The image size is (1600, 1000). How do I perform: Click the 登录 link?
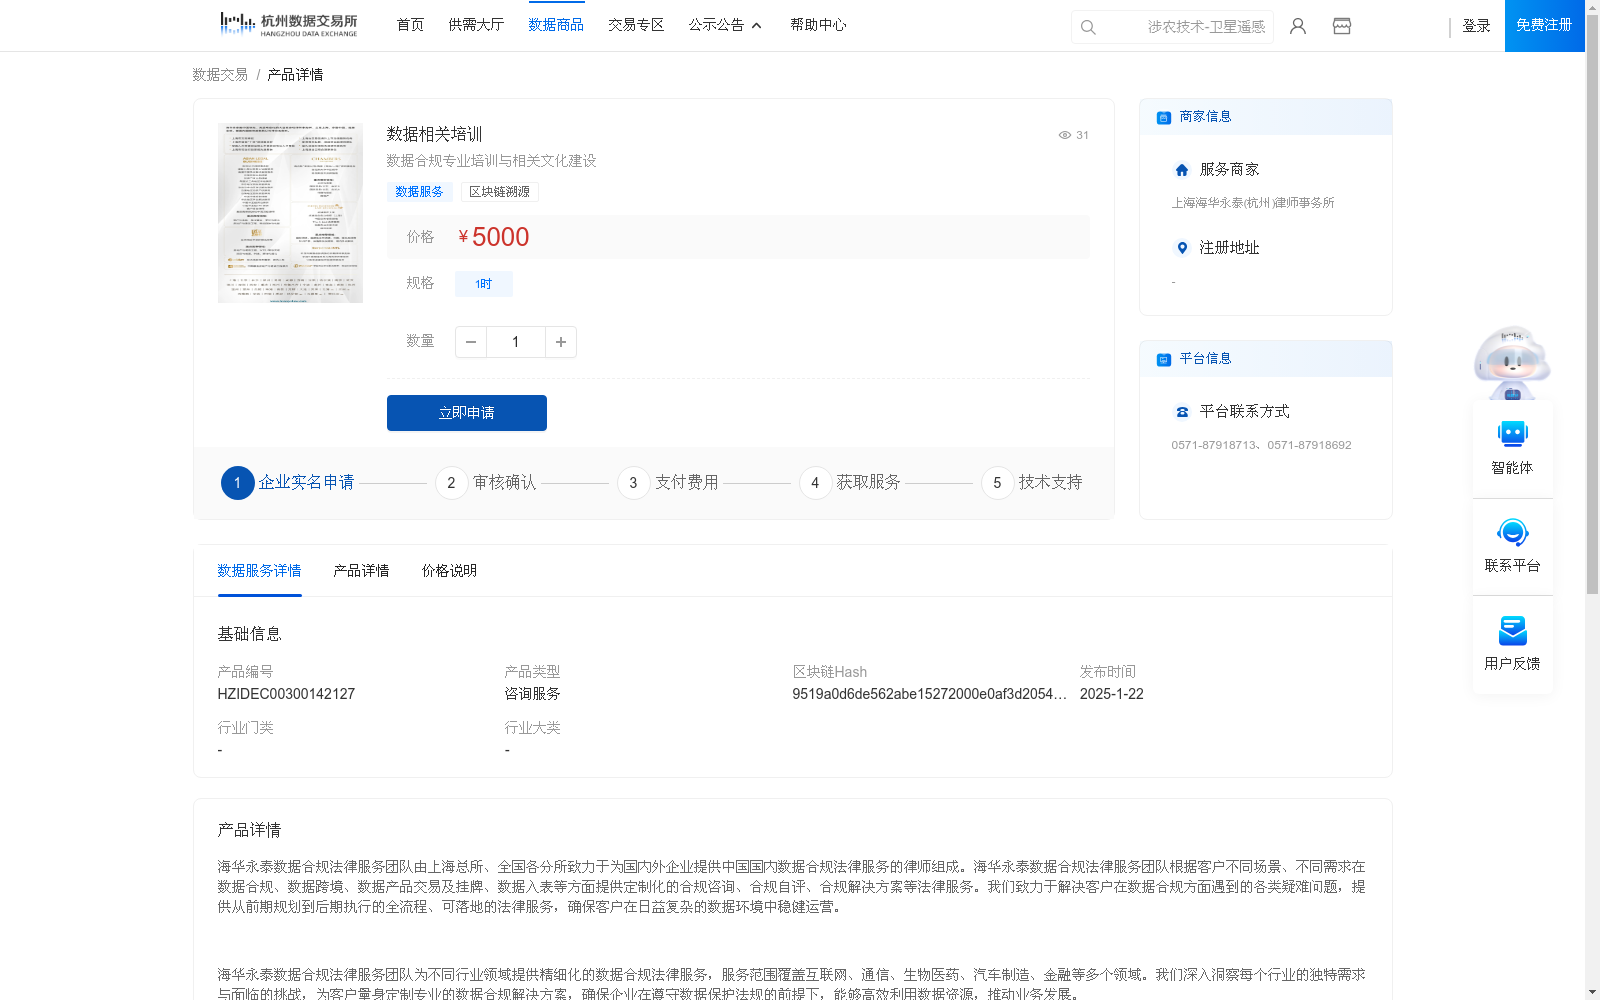pyautogui.click(x=1476, y=26)
